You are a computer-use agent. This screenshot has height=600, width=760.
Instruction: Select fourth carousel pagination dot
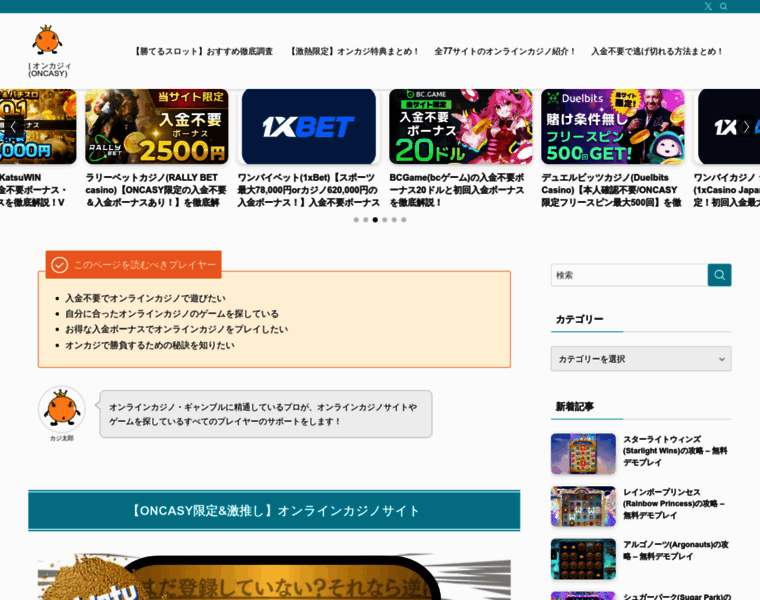tap(385, 220)
